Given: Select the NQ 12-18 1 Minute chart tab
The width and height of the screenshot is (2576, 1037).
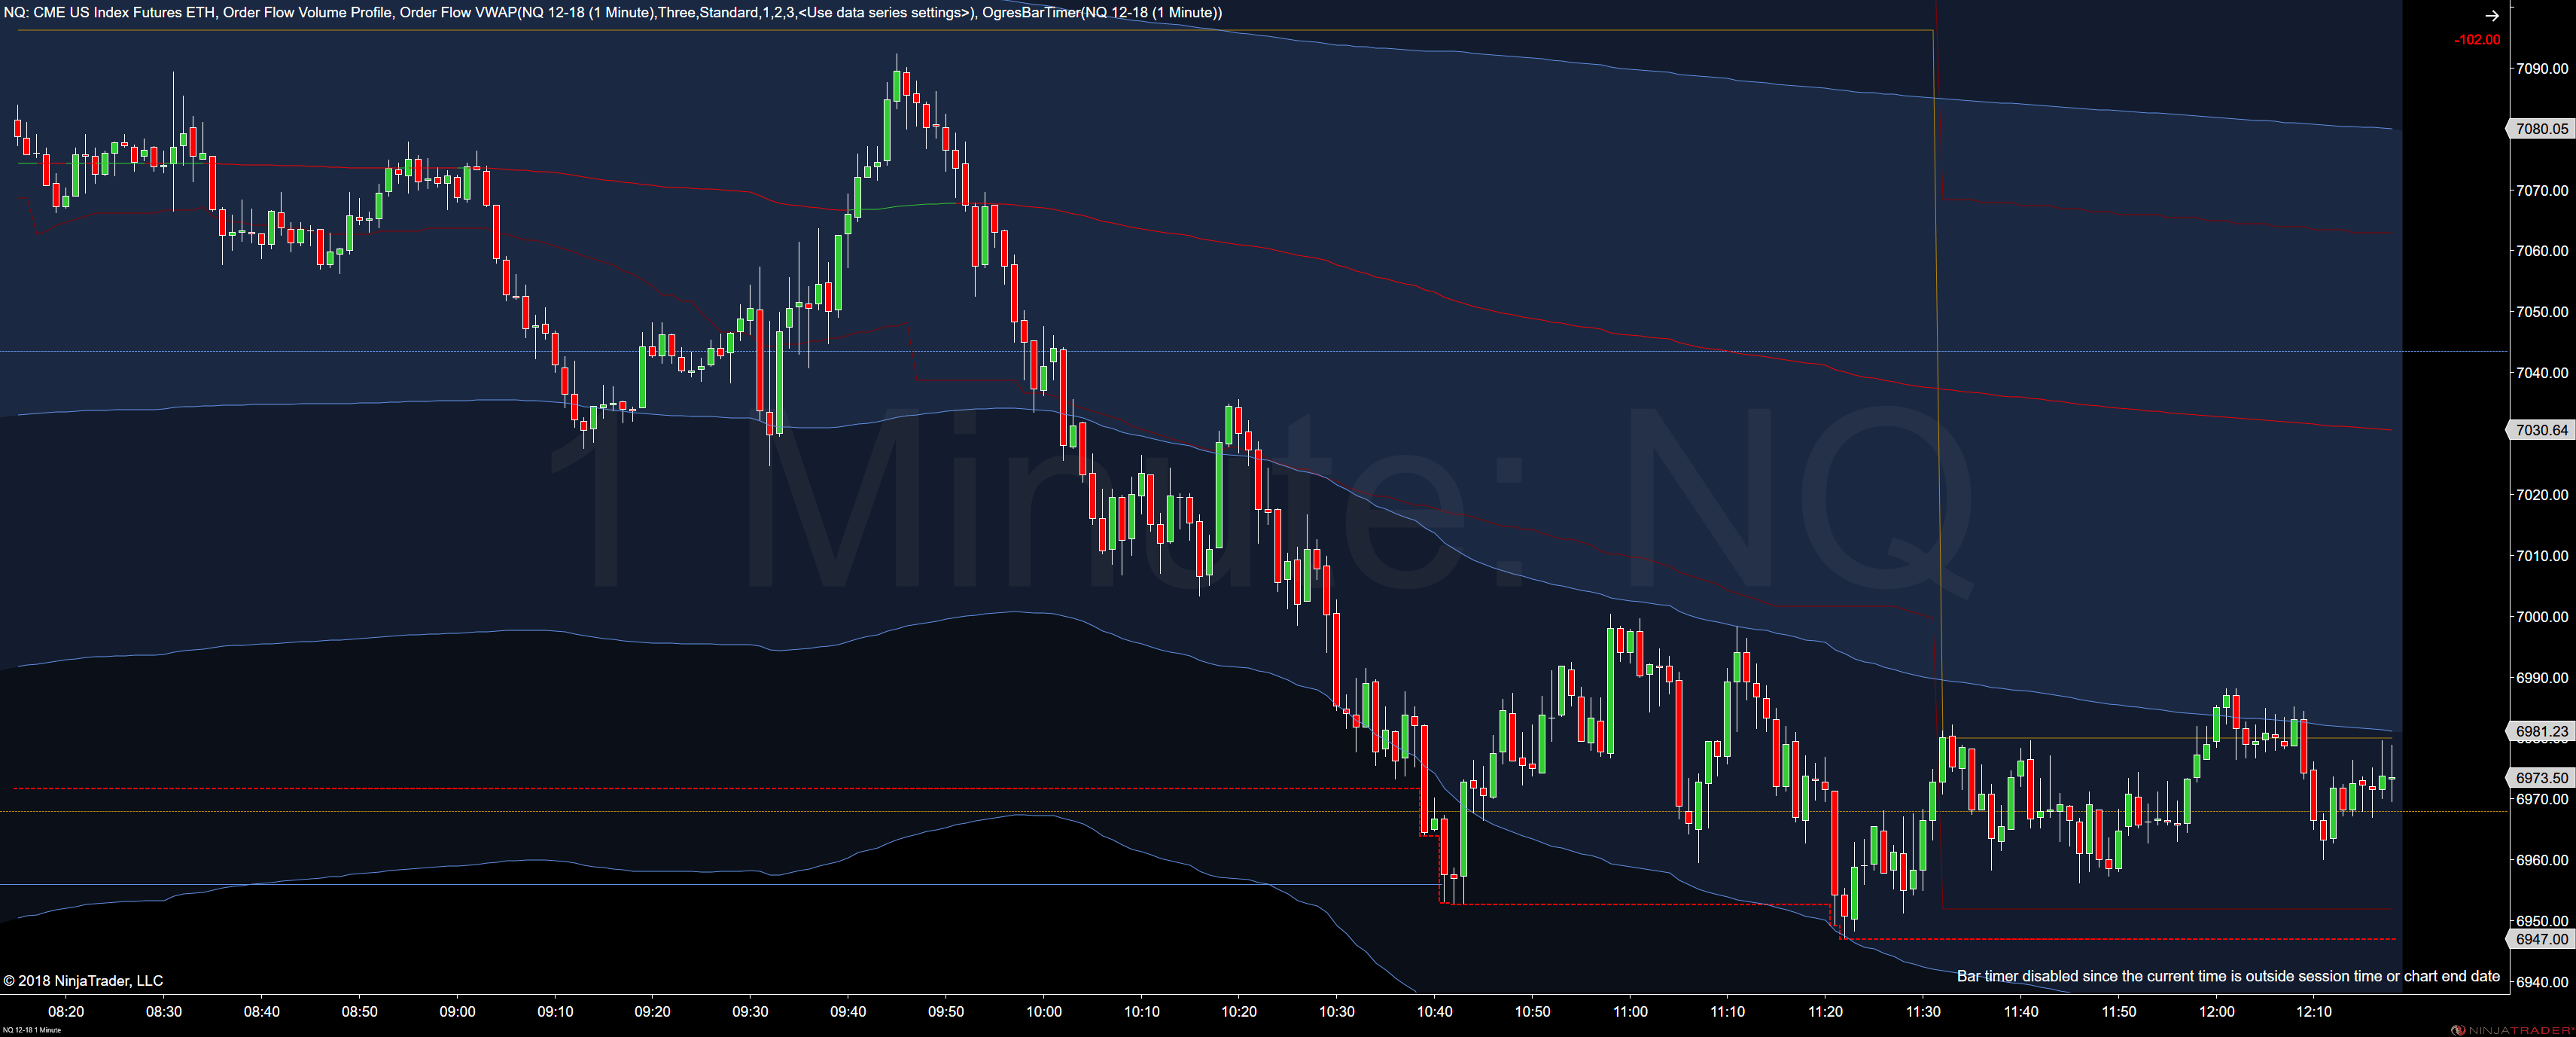Looking at the screenshot, I should coord(31,1030).
